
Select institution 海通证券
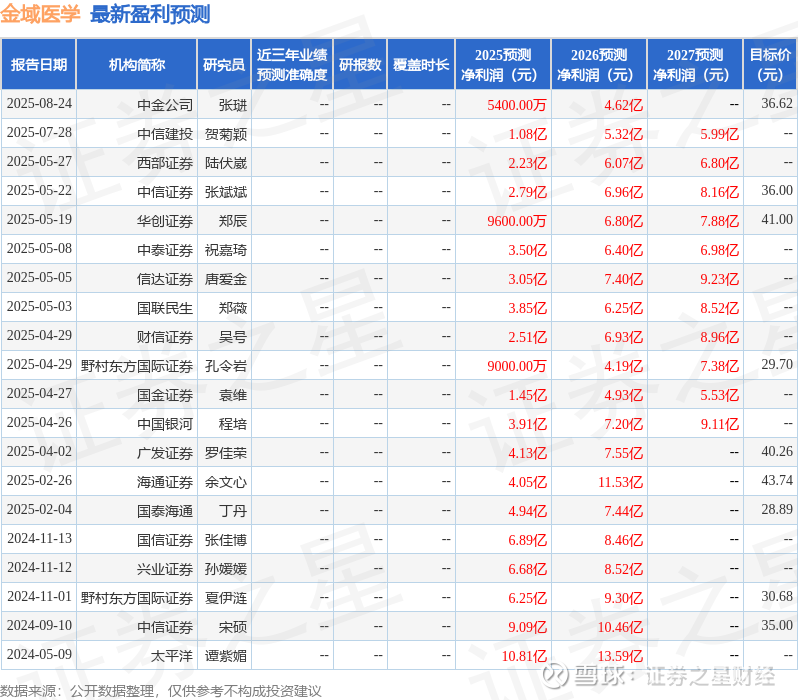click(x=165, y=482)
